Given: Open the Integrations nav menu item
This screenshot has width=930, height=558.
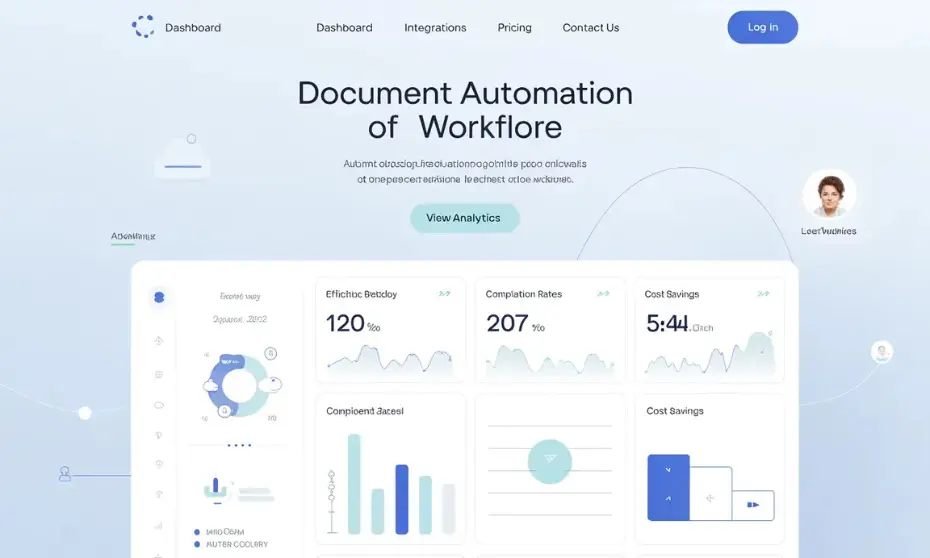Looking at the screenshot, I should [x=435, y=28].
